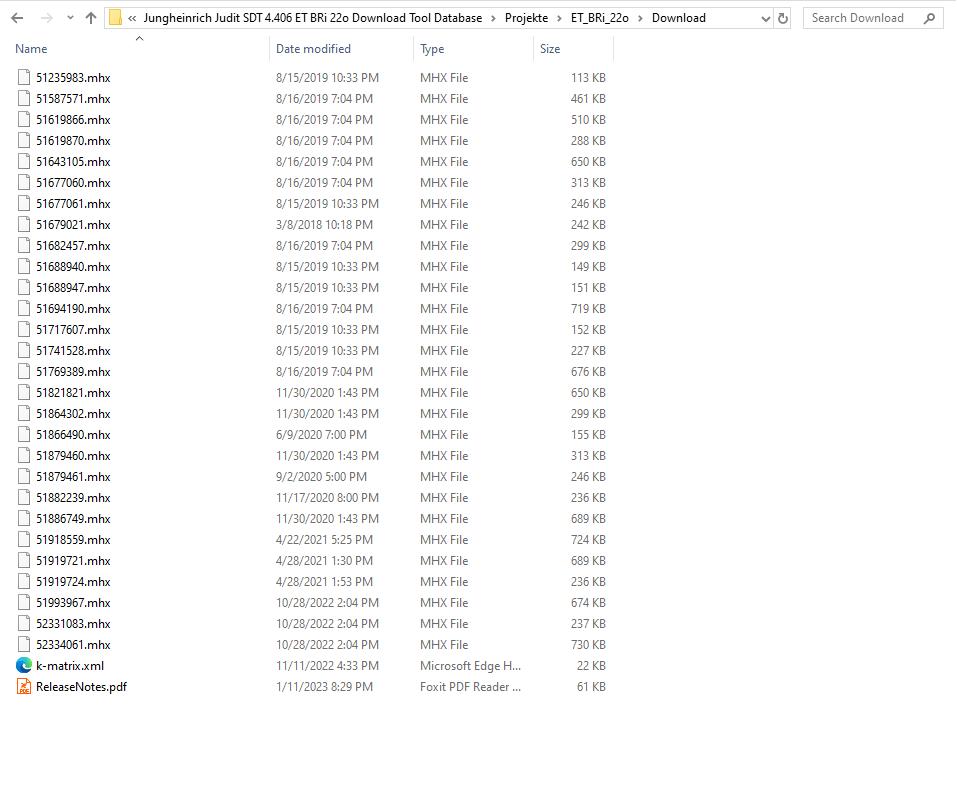This screenshot has width=957, height=796.
Task: Sort by Date modified column header
Action: tap(313, 49)
